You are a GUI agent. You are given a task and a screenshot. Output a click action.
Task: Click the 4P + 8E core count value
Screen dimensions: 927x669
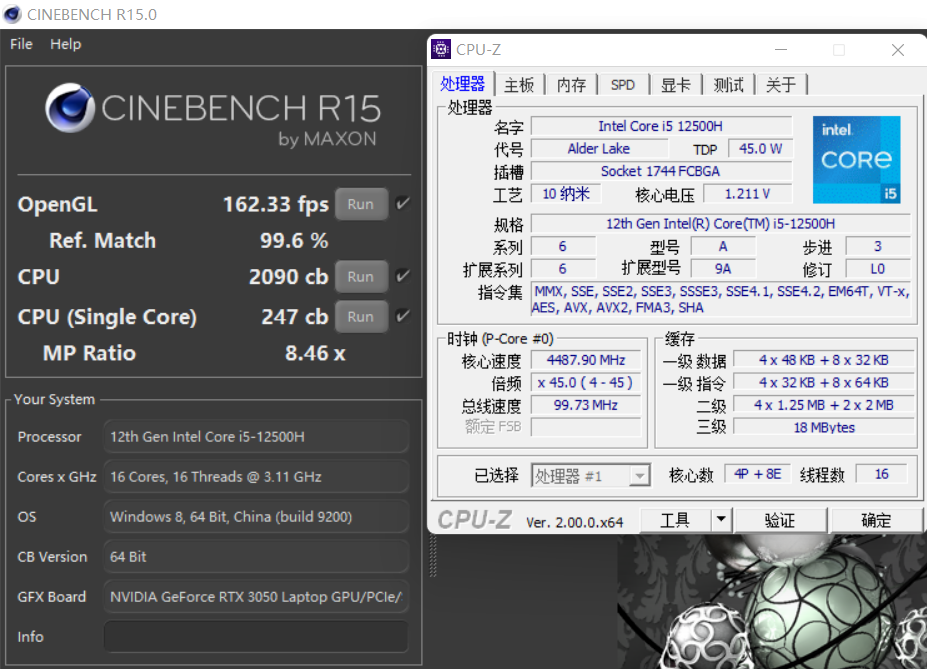coord(757,474)
